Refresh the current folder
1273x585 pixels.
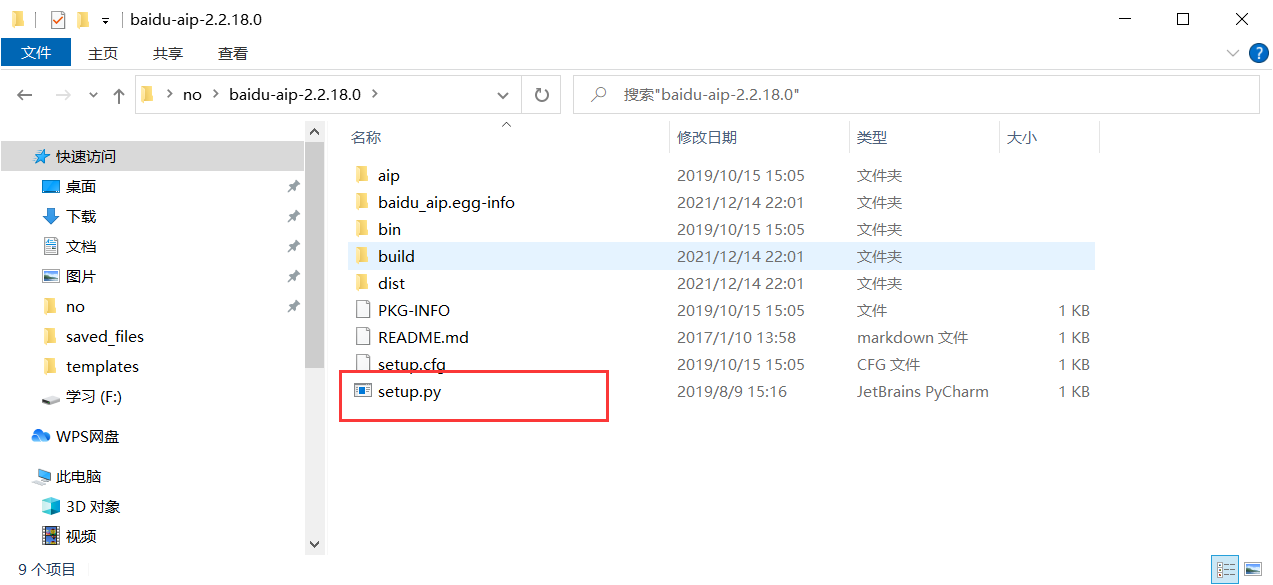tap(541, 95)
